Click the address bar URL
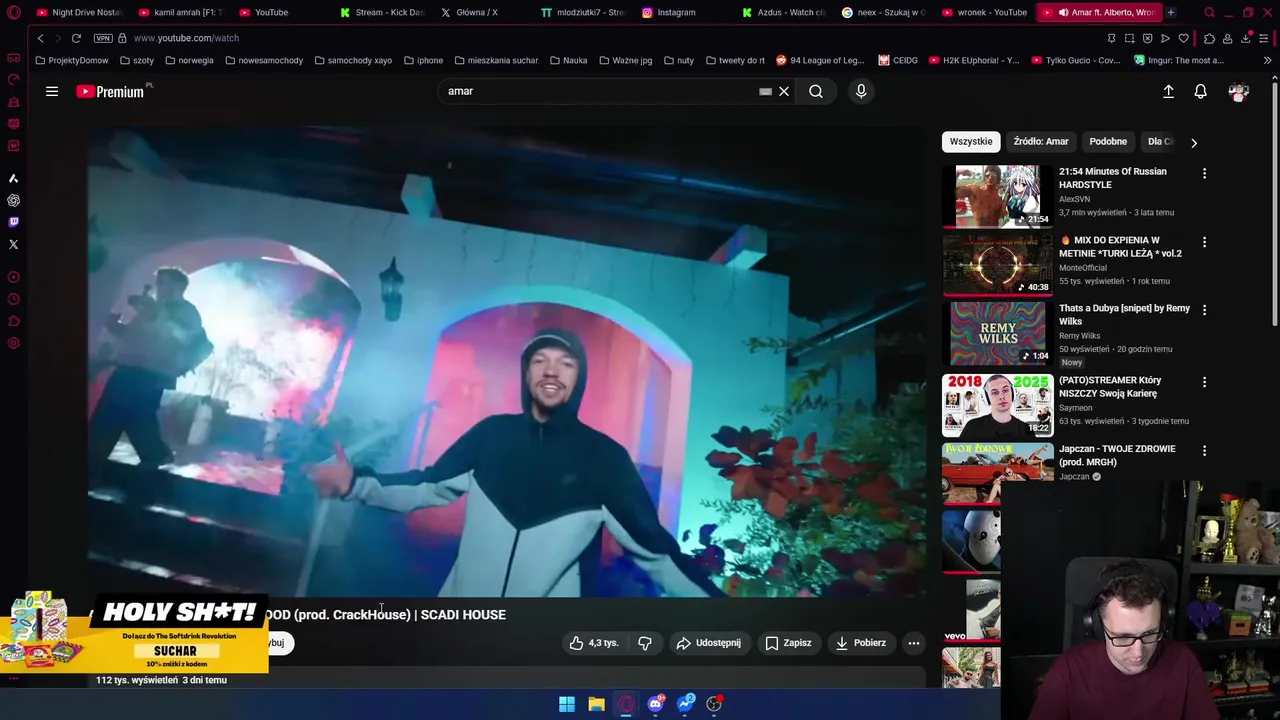1280x720 pixels. [186, 38]
